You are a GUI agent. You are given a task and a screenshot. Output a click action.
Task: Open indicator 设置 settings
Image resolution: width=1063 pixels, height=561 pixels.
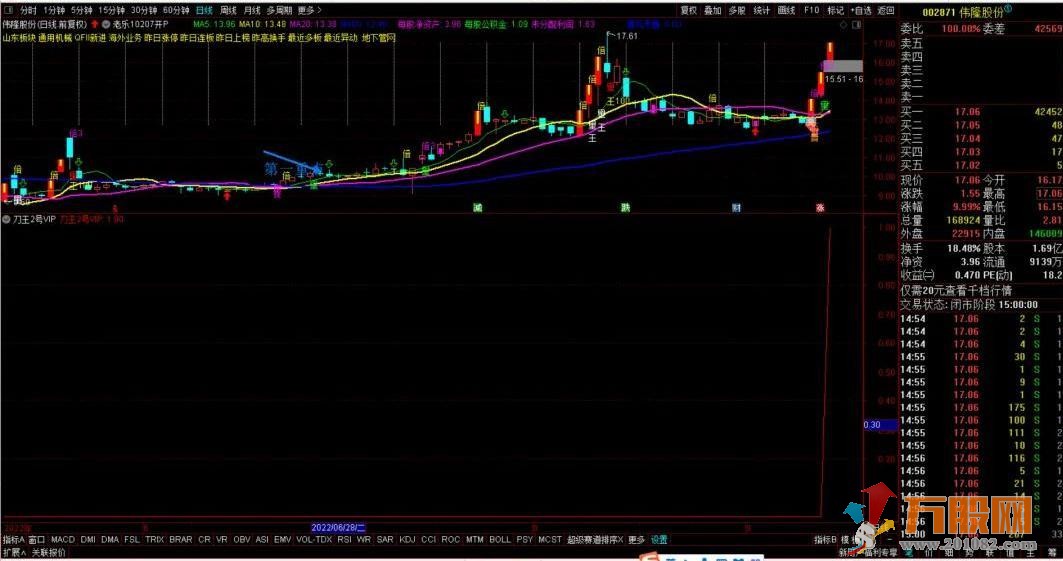(x=660, y=540)
